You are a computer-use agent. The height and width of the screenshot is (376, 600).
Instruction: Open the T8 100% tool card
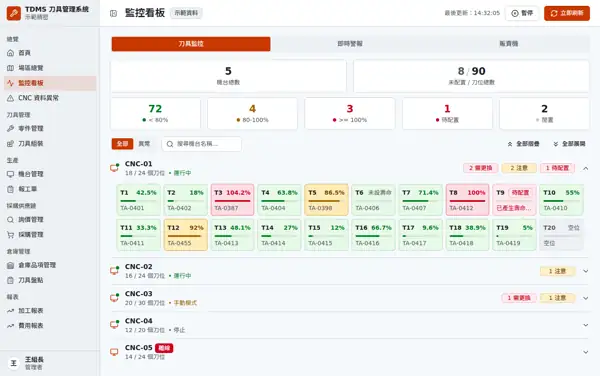click(467, 200)
